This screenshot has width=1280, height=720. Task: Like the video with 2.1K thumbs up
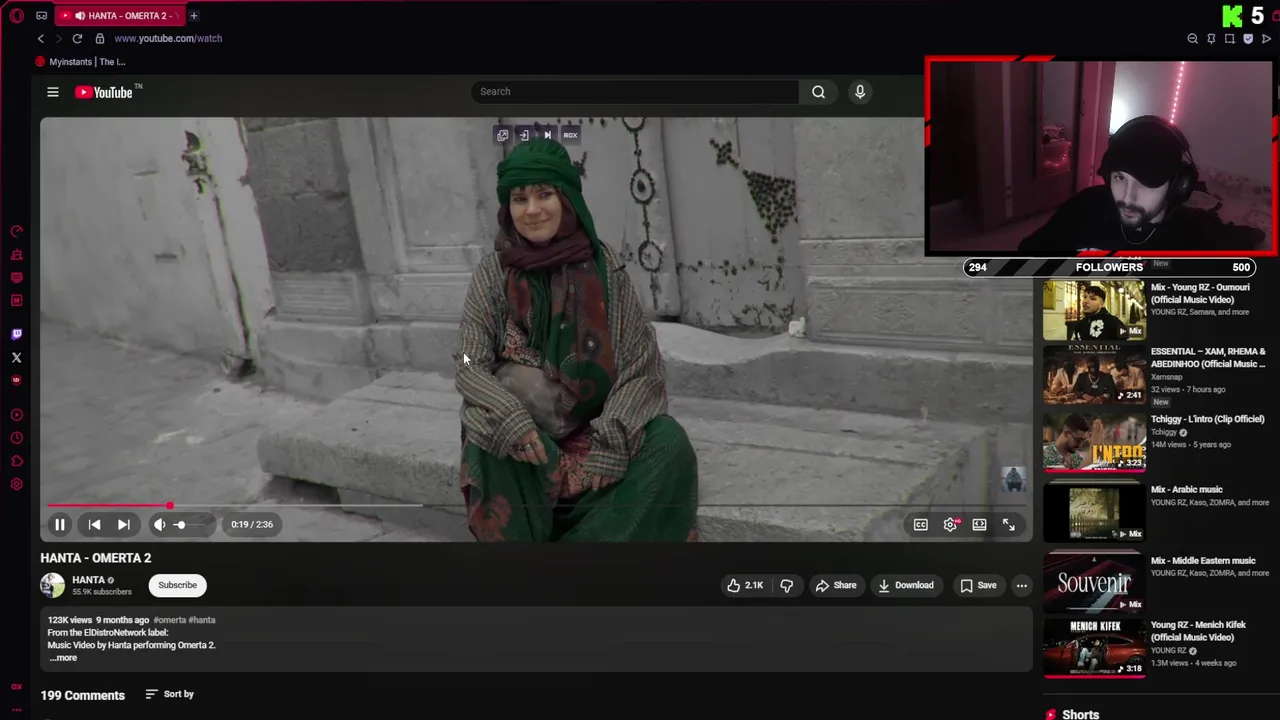[x=745, y=586]
